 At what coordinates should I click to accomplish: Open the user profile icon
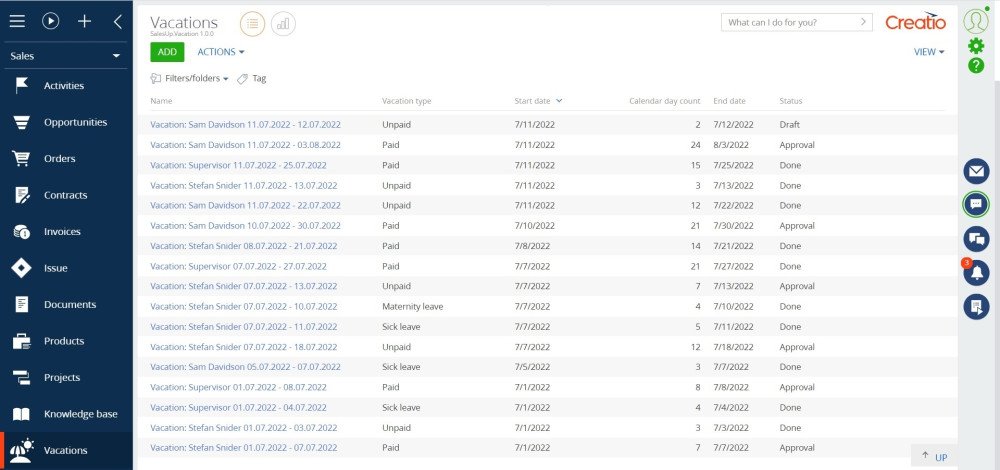tap(976, 22)
